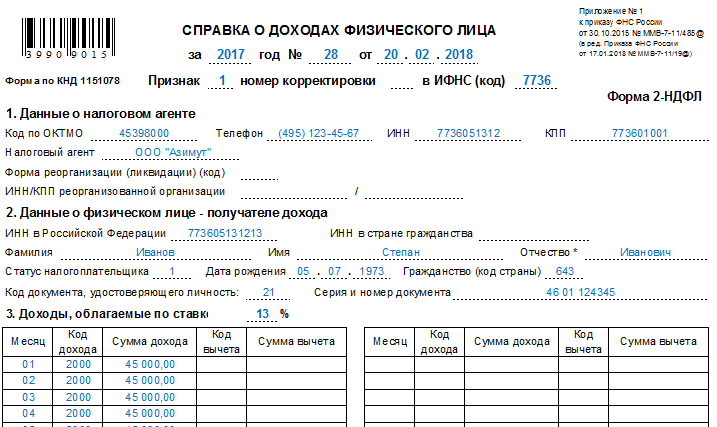The height and width of the screenshot is (427, 717).
Task: Click the left table Месяц column header
Action: pyautogui.click(x=28, y=342)
